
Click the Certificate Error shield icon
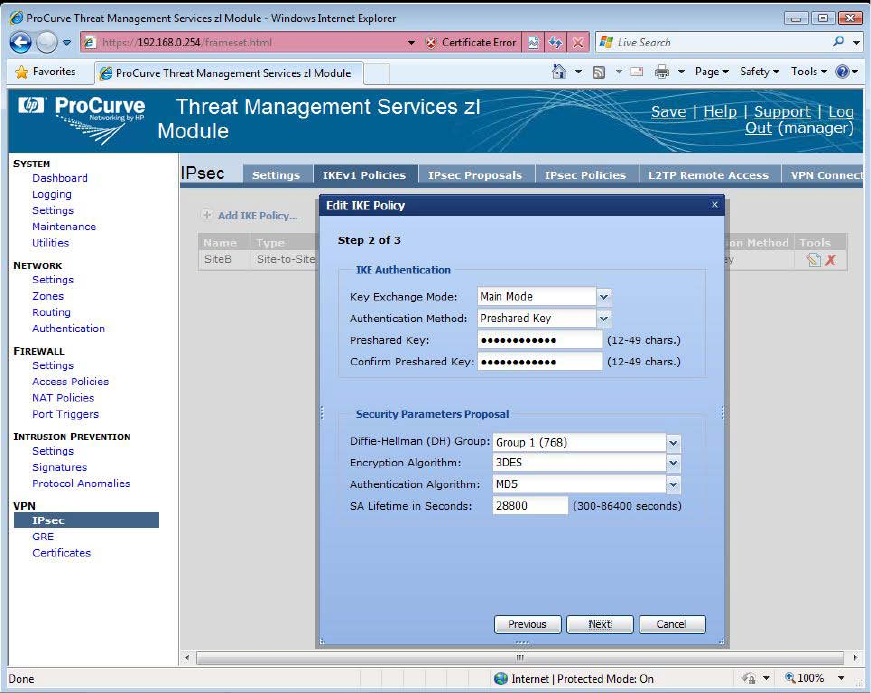coord(430,43)
